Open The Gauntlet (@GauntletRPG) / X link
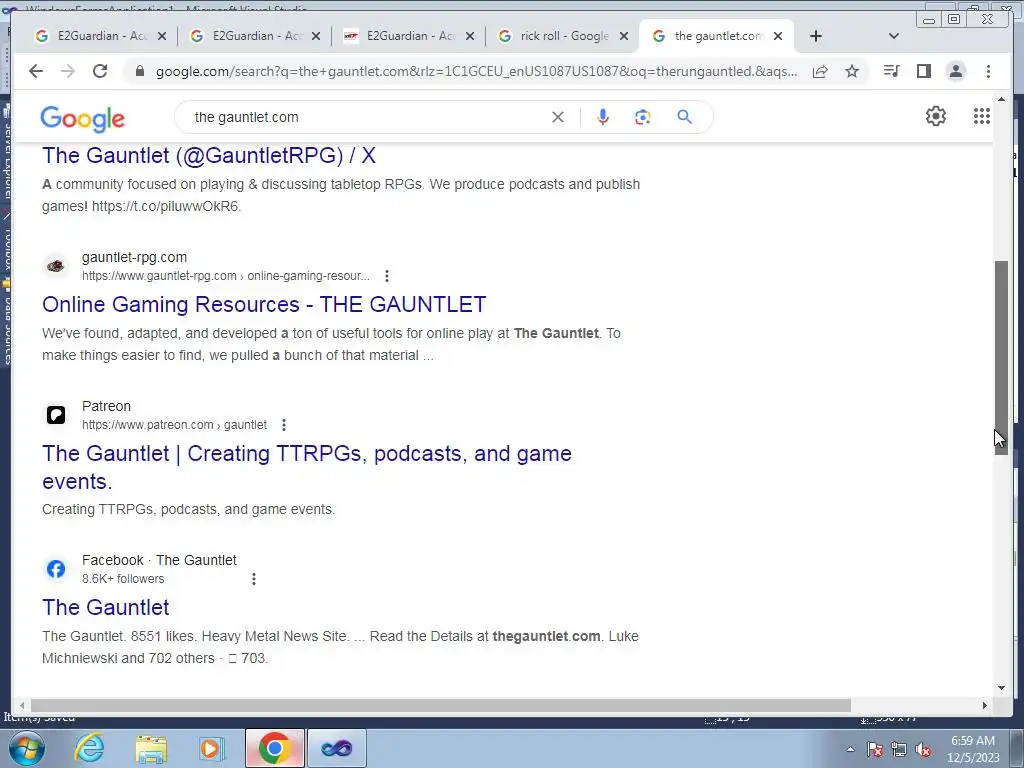 pyautogui.click(x=209, y=155)
